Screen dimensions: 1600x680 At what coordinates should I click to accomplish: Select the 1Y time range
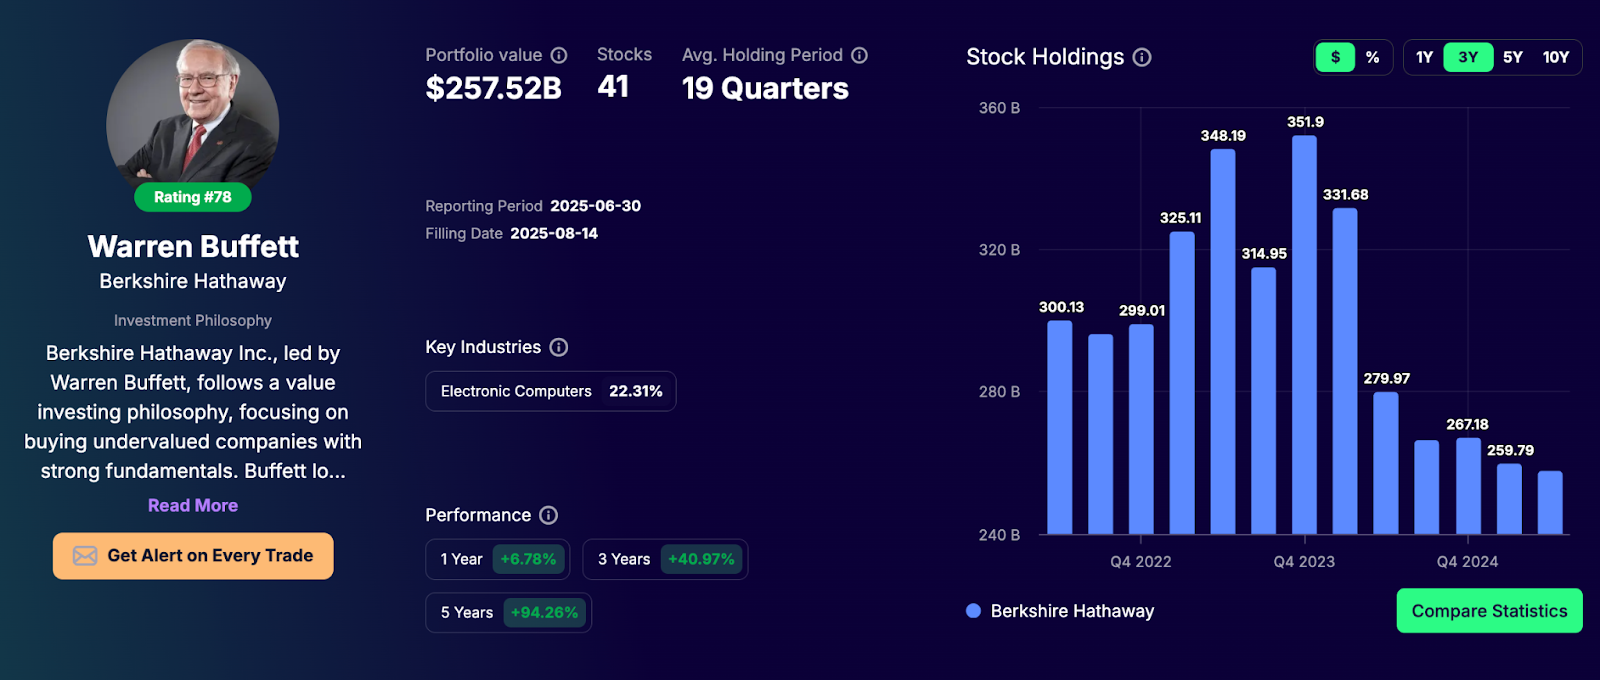1424,57
